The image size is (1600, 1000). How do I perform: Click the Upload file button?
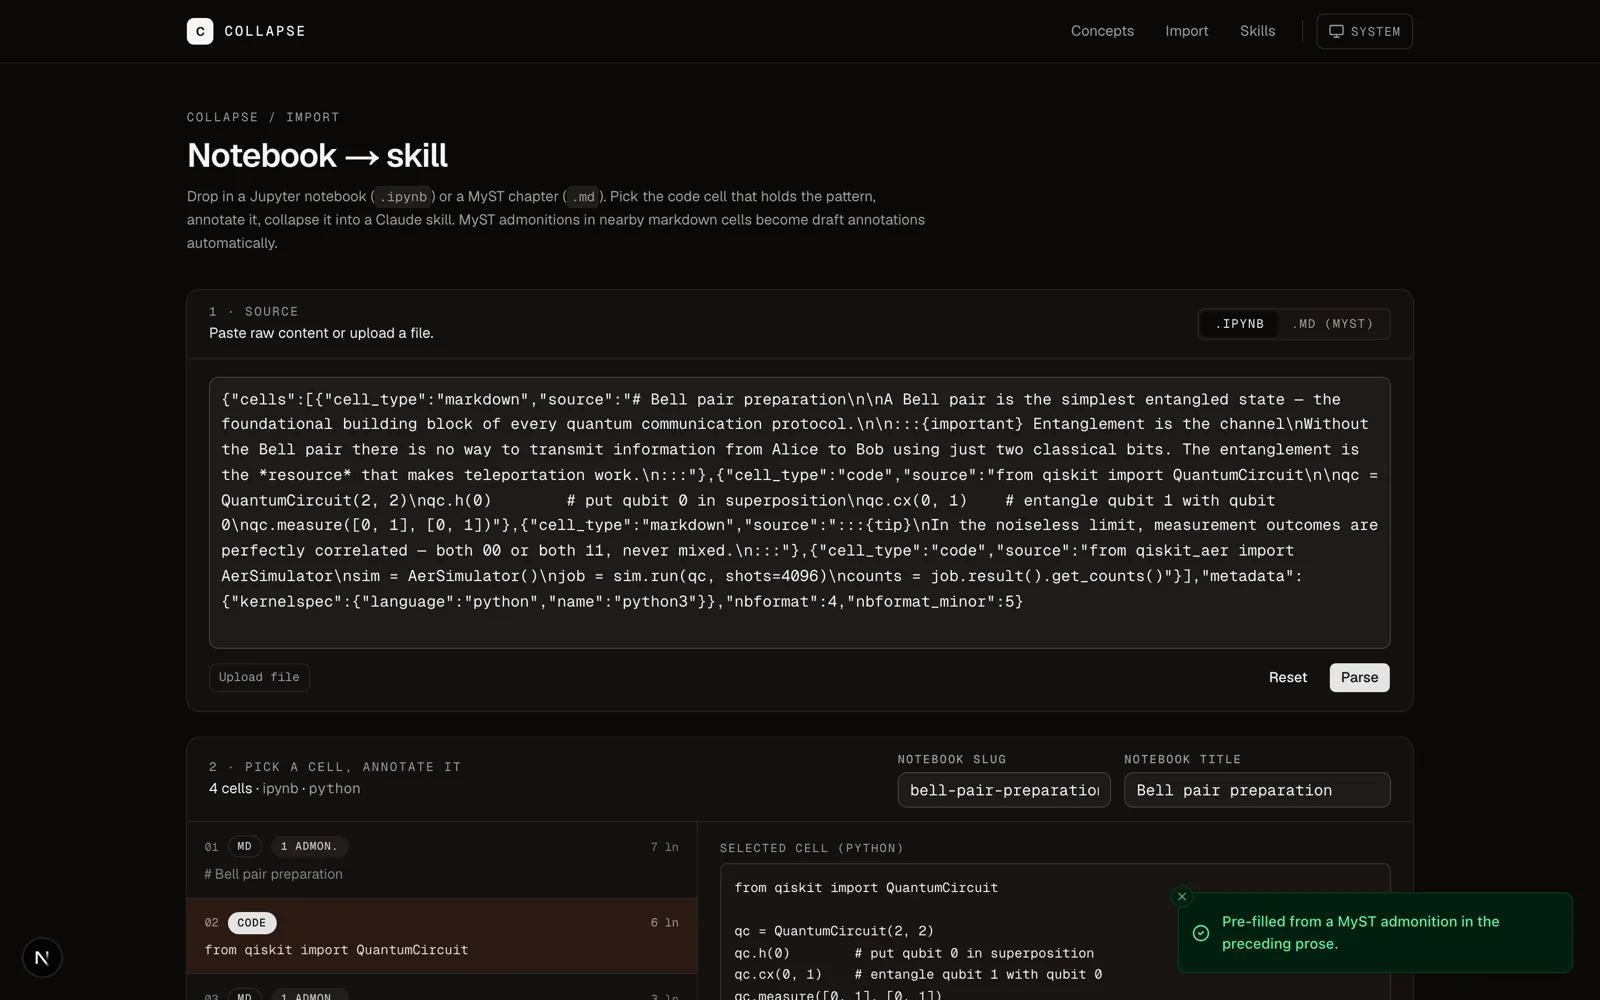tap(259, 677)
